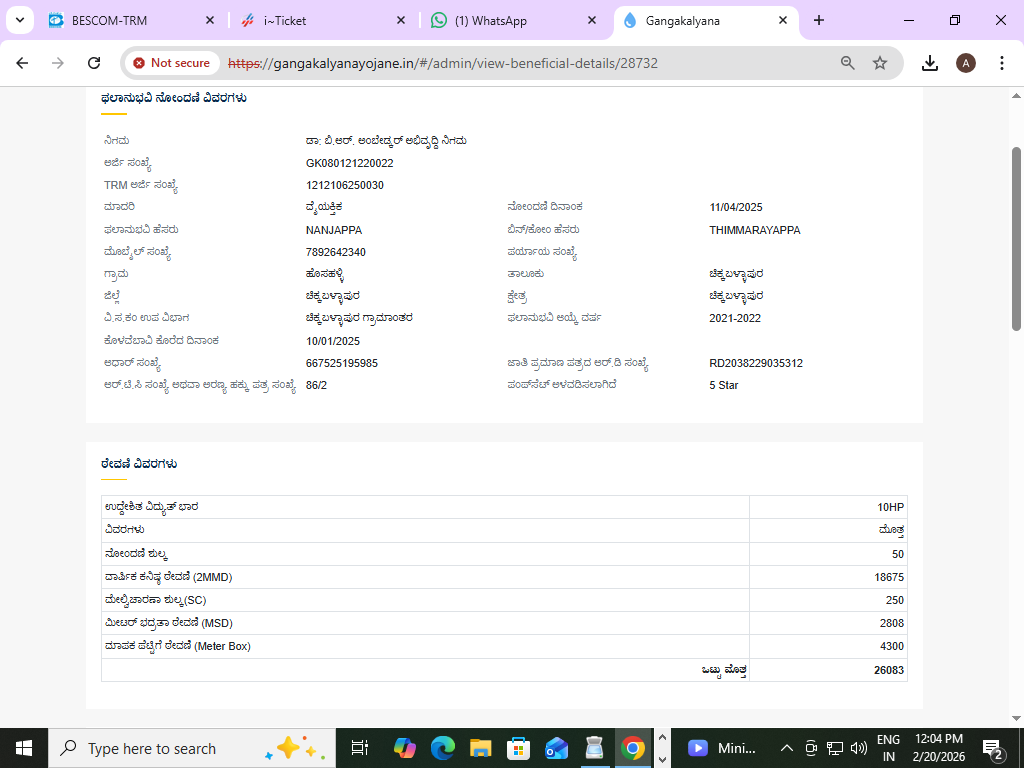Launch Microsoft Edge from taskbar
1024x768 pixels.
(442, 748)
